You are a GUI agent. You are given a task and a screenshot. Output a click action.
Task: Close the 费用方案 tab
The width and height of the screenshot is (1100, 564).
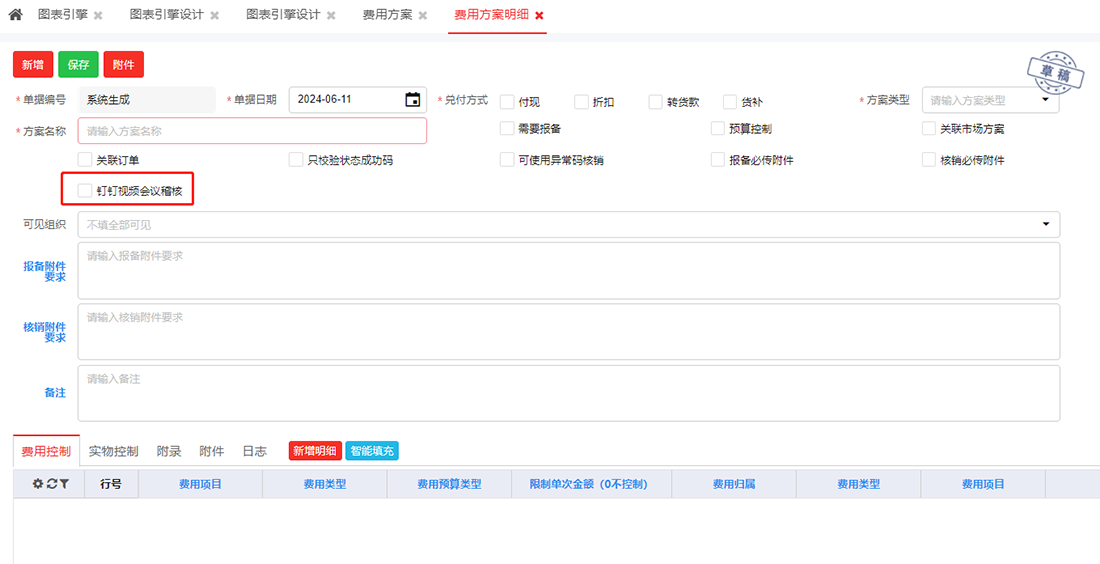point(423,16)
